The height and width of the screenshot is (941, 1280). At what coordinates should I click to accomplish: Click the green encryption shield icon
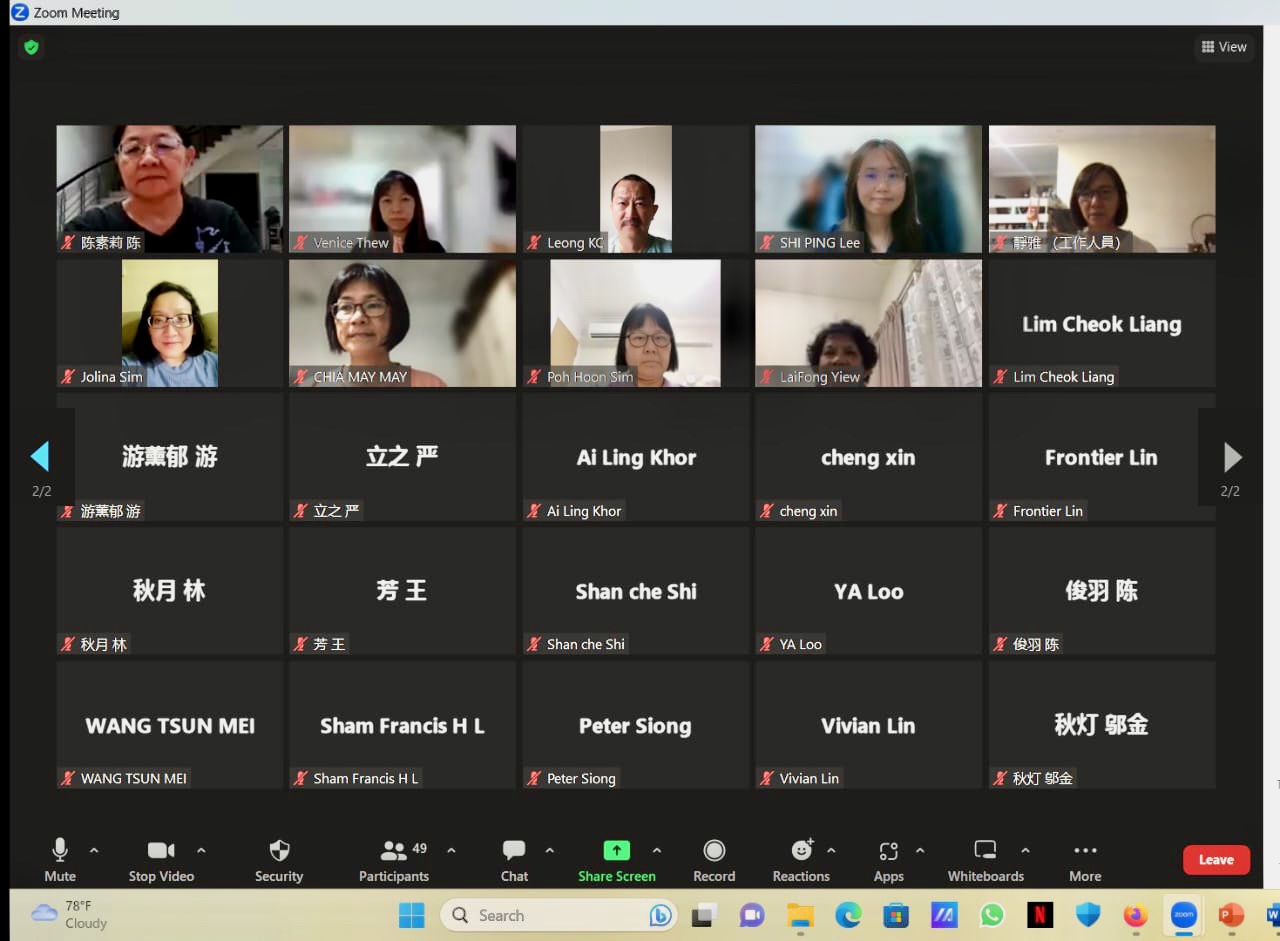32,47
